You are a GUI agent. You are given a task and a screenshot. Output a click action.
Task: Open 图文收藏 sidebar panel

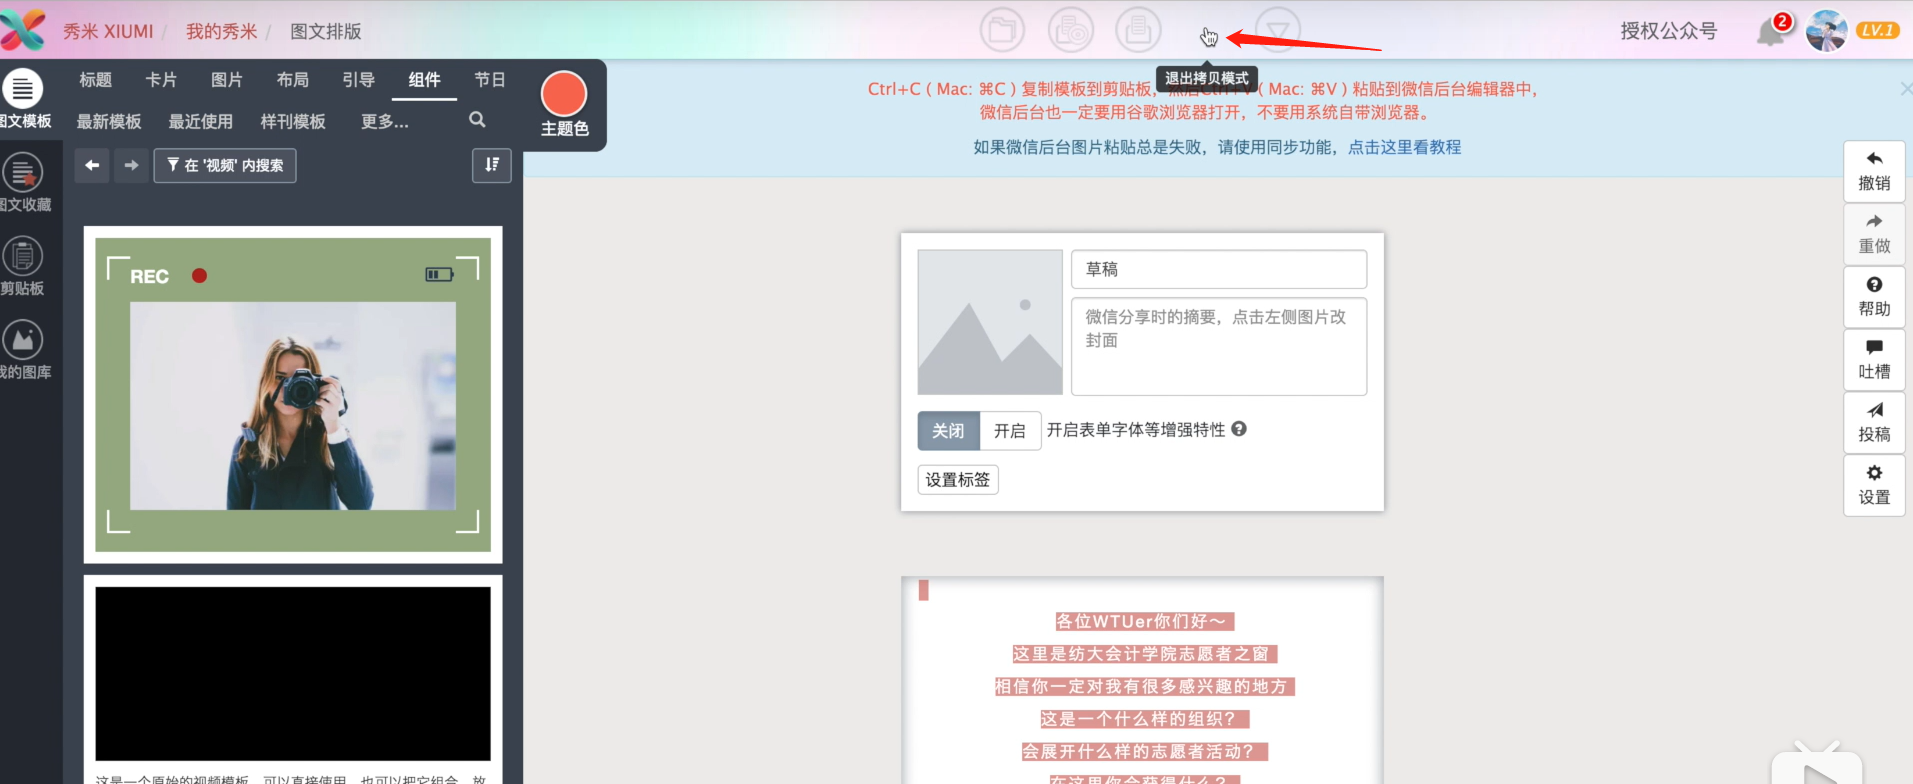point(24,183)
